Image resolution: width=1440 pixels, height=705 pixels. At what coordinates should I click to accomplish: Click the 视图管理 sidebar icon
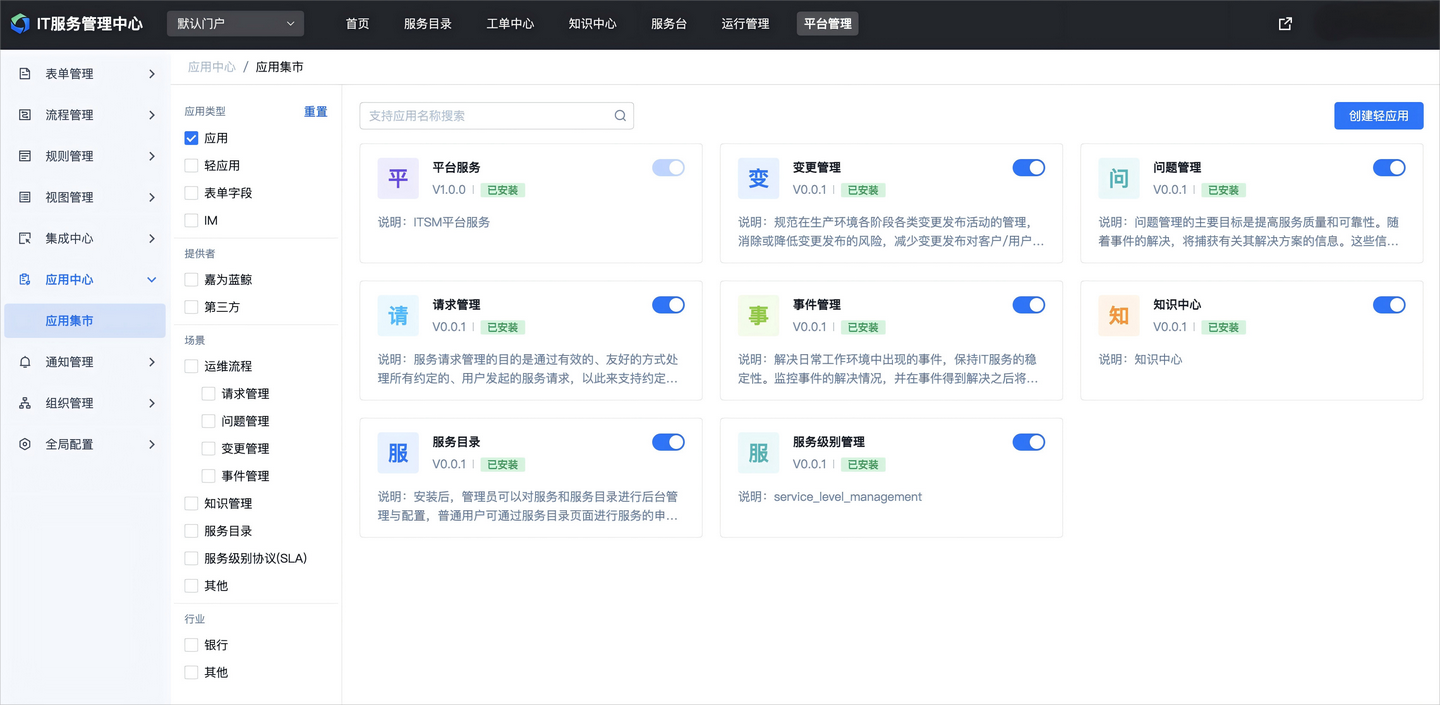coord(24,196)
